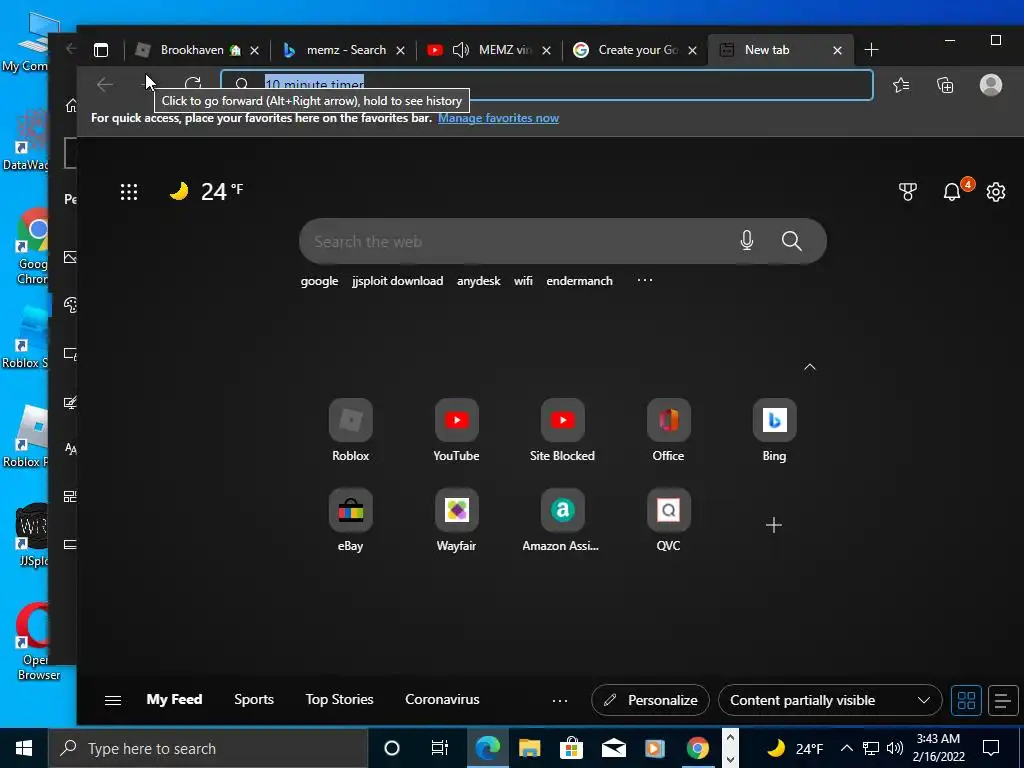Screen dimensions: 1024x768
Task: Open Google Chrome from the taskbar
Action: click(697, 748)
